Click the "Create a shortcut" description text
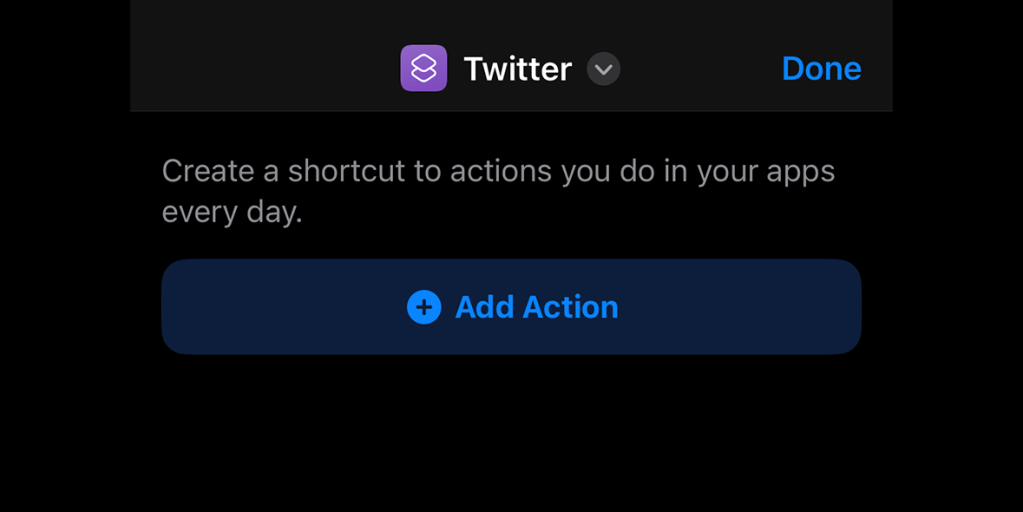 tap(498, 191)
